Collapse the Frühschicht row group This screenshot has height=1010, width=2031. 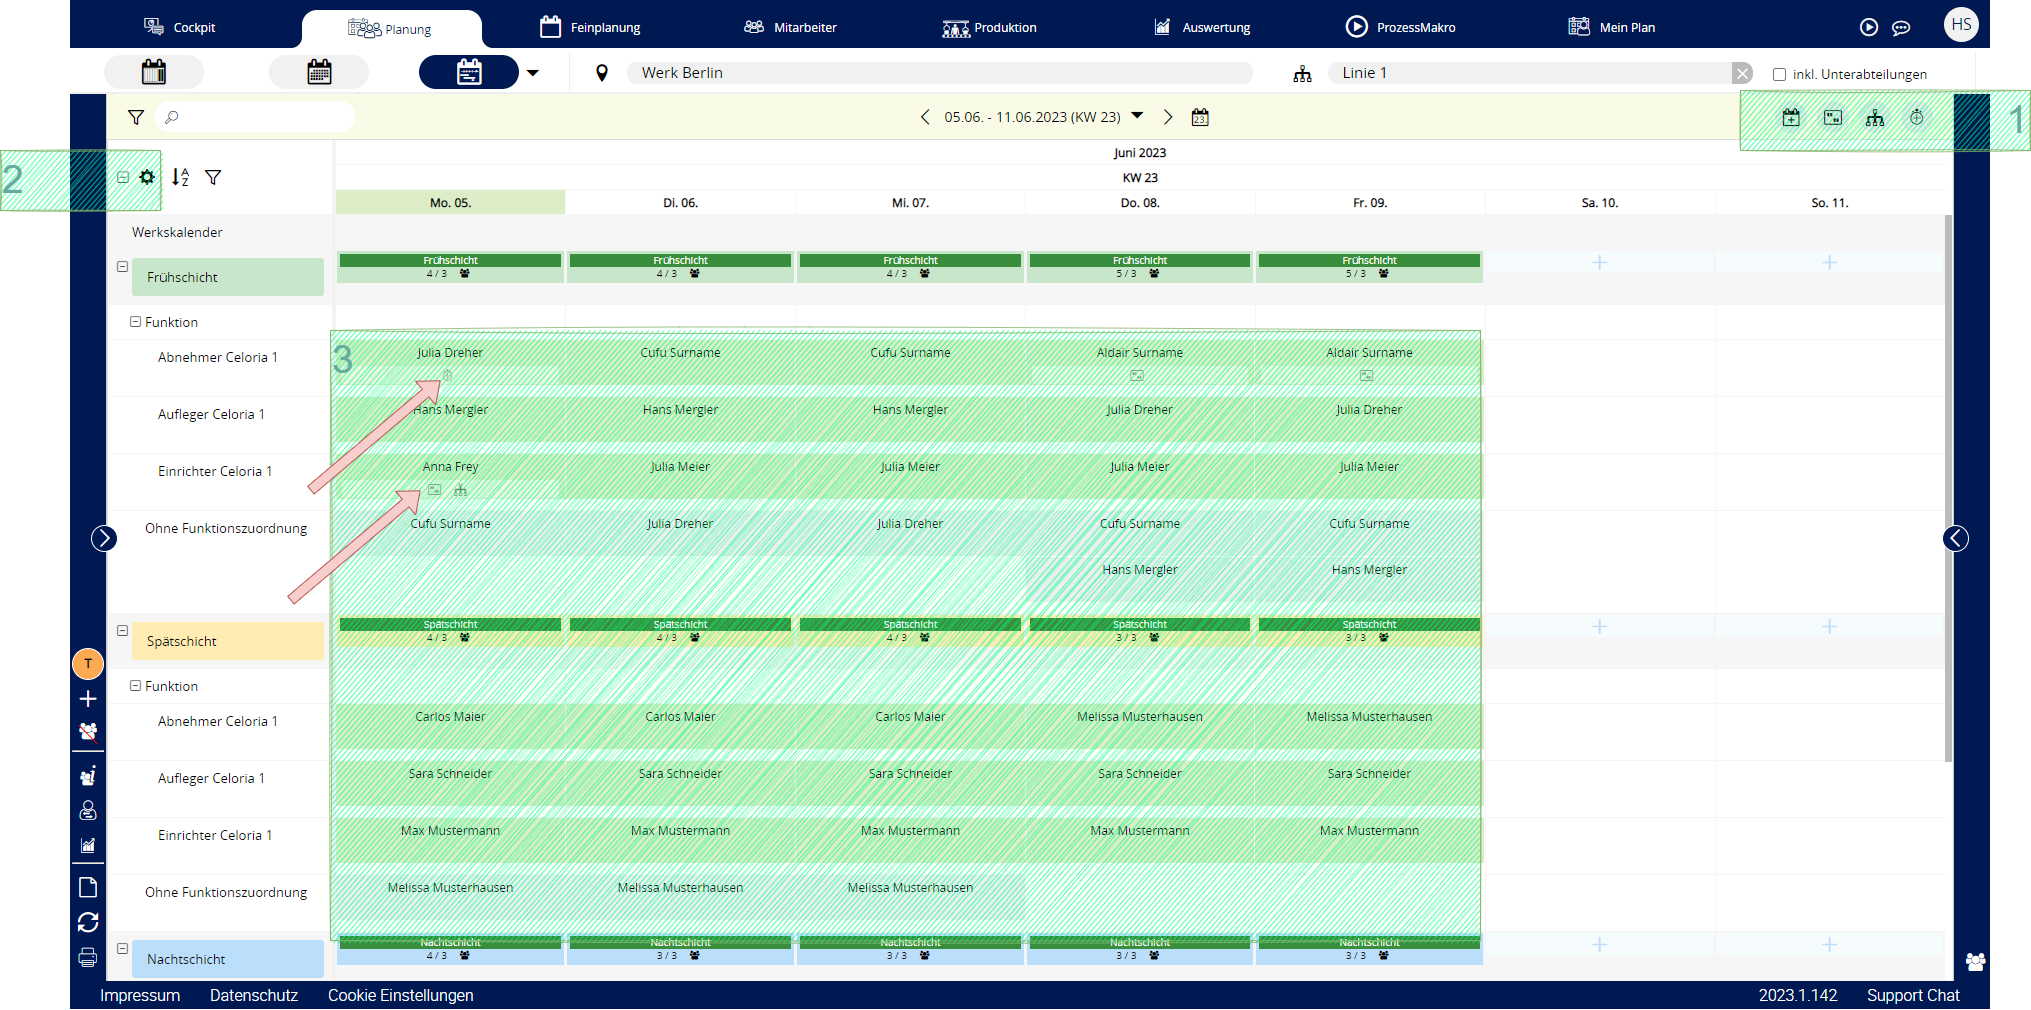[x=123, y=267]
